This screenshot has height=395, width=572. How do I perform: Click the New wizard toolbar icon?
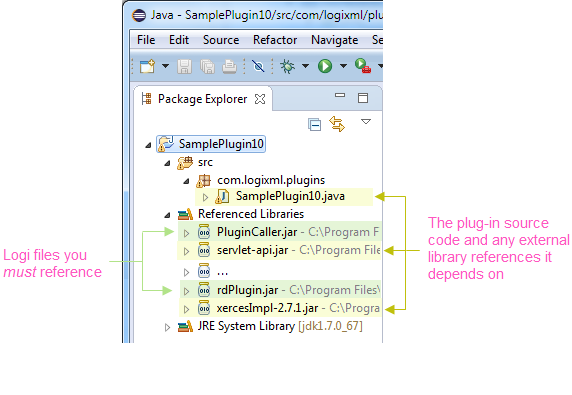point(147,66)
